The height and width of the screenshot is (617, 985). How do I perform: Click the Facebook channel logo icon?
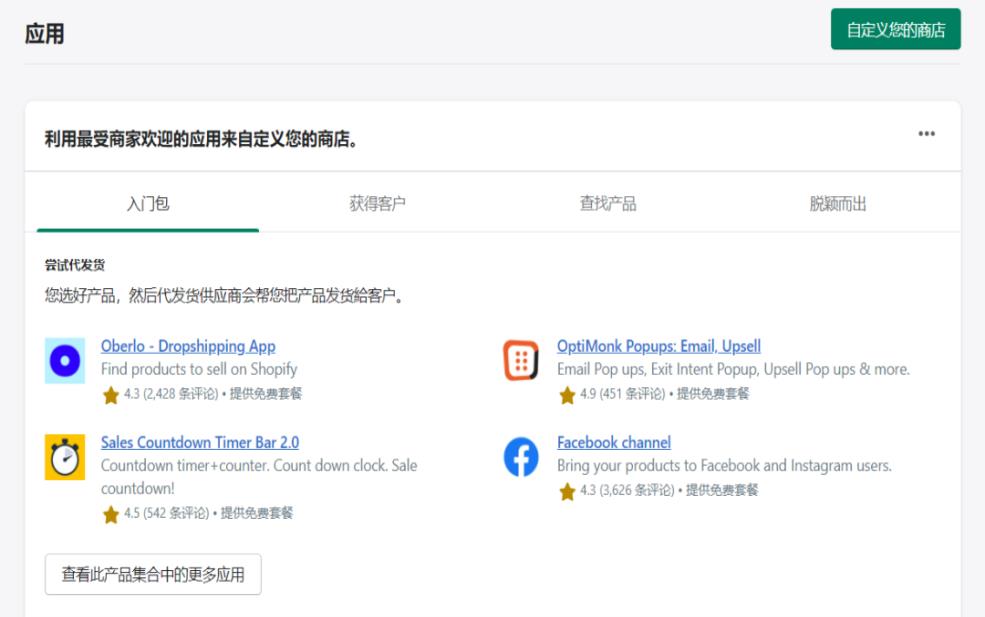pyautogui.click(x=521, y=457)
